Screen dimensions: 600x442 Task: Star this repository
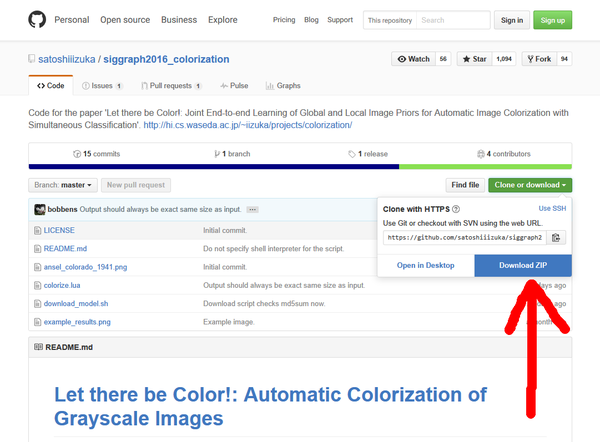[x=474, y=59]
